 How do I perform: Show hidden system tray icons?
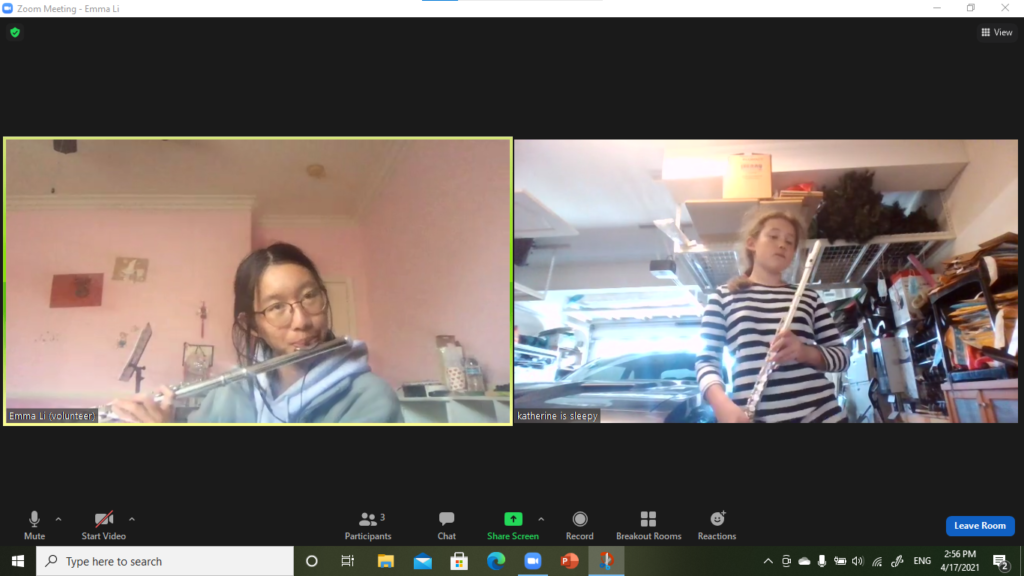(768, 561)
